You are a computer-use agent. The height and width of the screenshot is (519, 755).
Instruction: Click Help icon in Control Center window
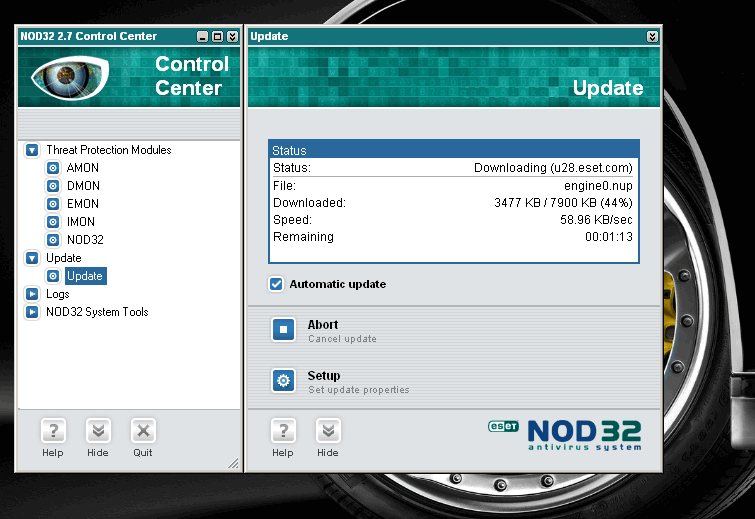[53, 430]
